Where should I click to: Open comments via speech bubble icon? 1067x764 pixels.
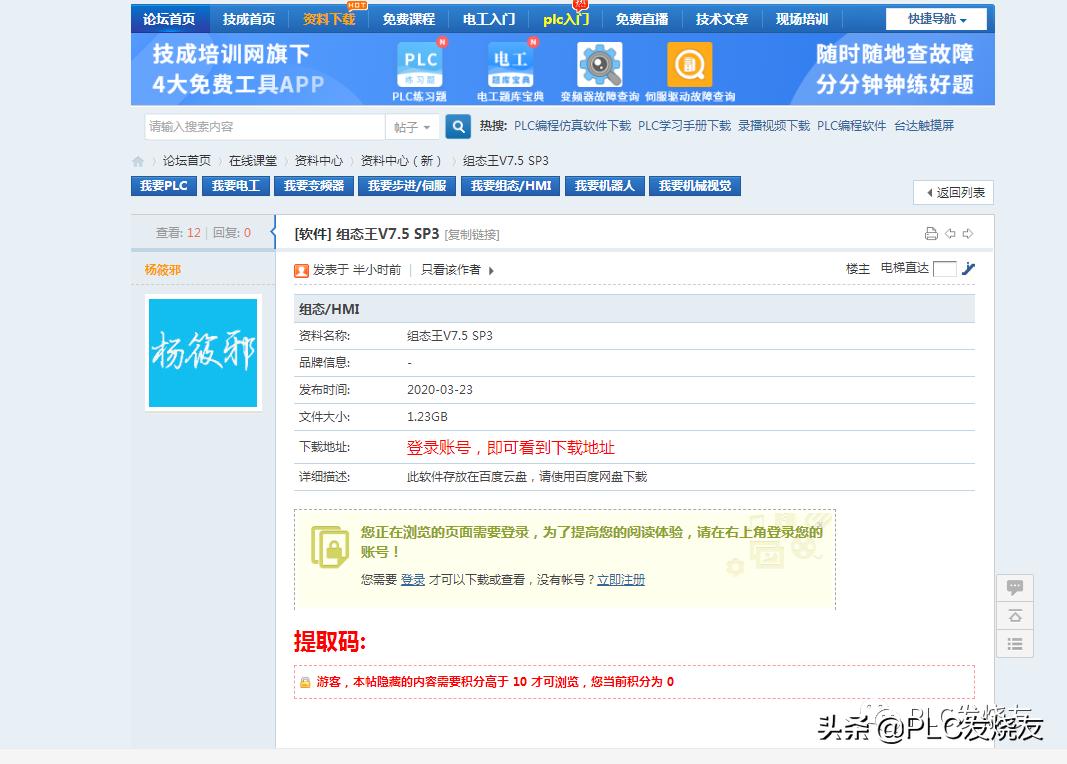point(1014,587)
